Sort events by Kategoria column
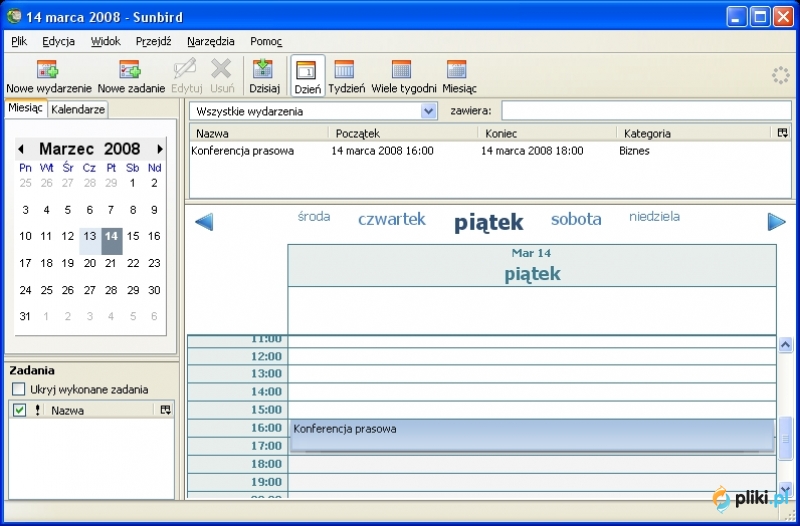This screenshot has width=800, height=526. click(694, 133)
